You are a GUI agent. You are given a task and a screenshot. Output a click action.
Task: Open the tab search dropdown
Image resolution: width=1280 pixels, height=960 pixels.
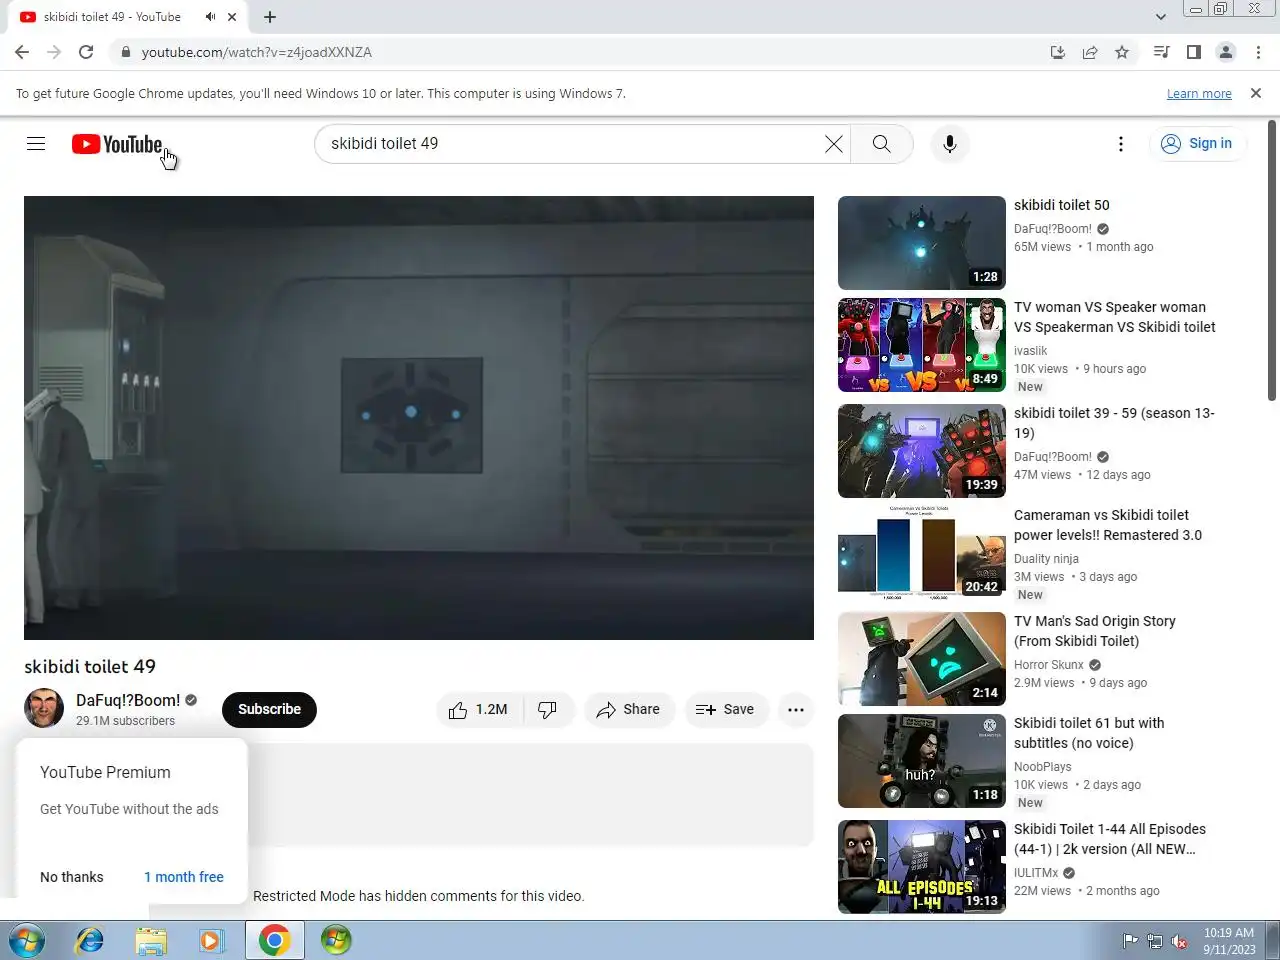[x=1160, y=17]
